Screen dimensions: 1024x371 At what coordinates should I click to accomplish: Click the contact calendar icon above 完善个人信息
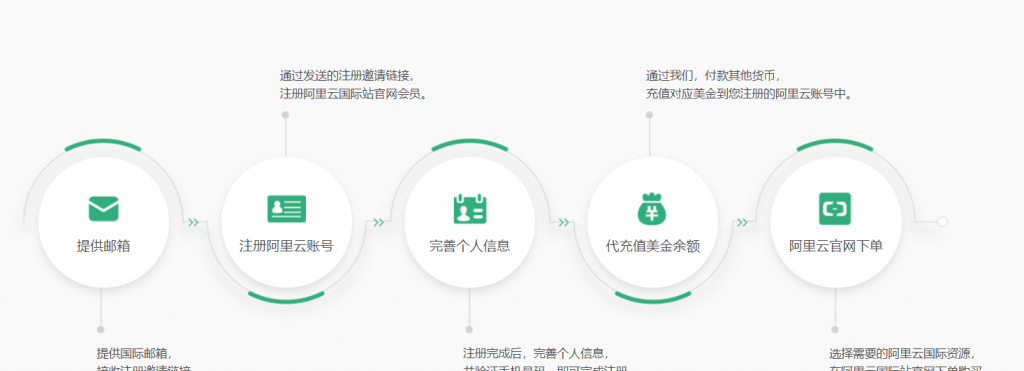pyautogui.click(x=470, y=209)
